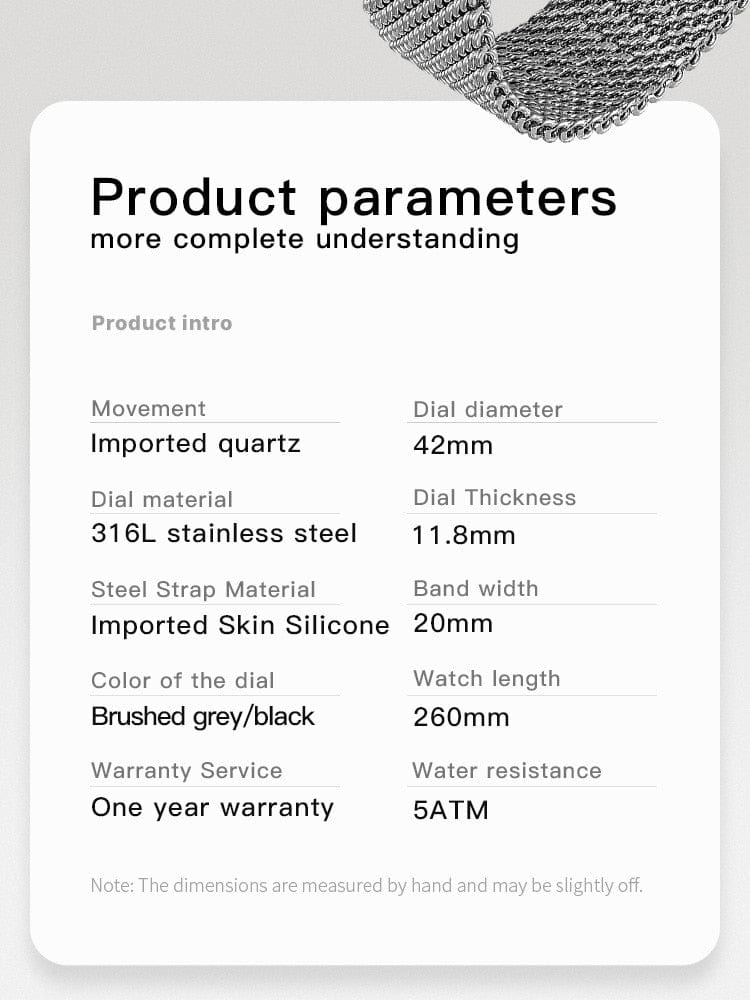Click the "Dial diameter" label
Viewport: 750px width, 1000px height.
[487, 409]
